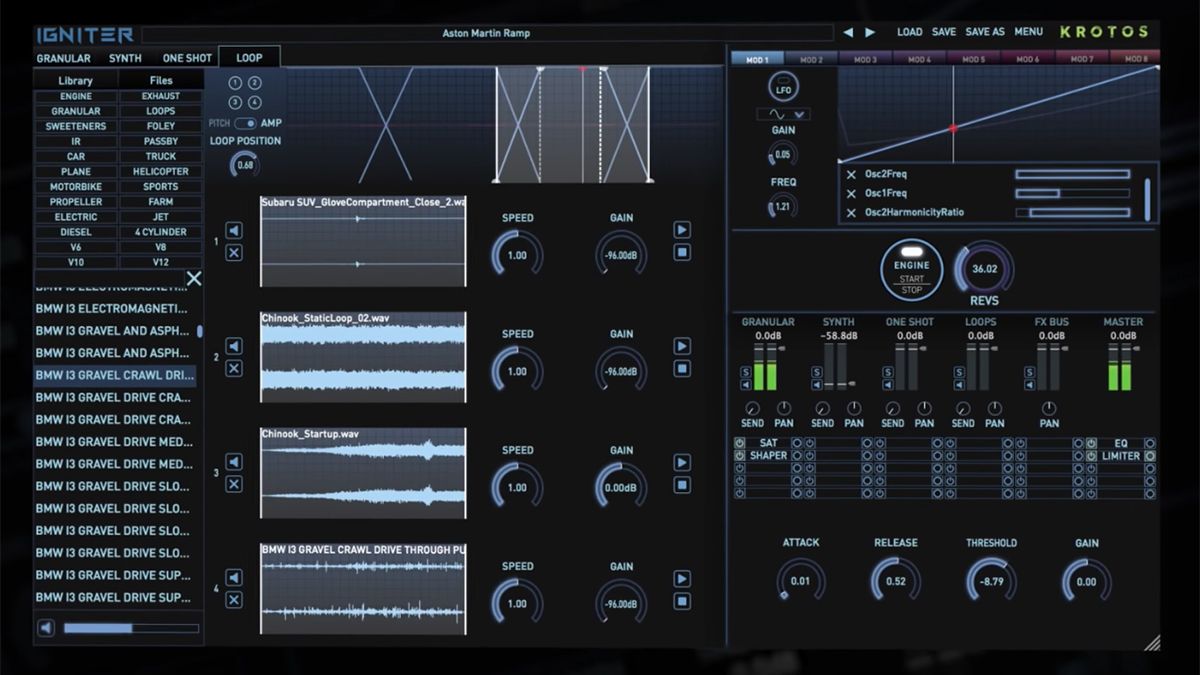Load the previous preset with left arrow
Screen dimensions: 1200x675
click(848, 32)
